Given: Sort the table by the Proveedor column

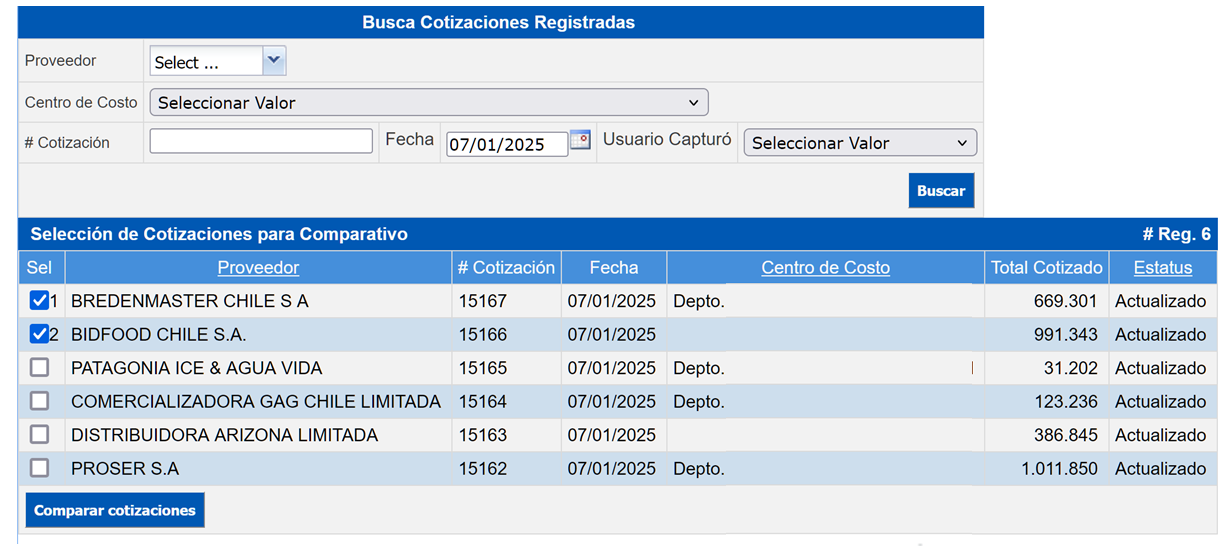Looking at the screenshot, I should pos(258,267).
